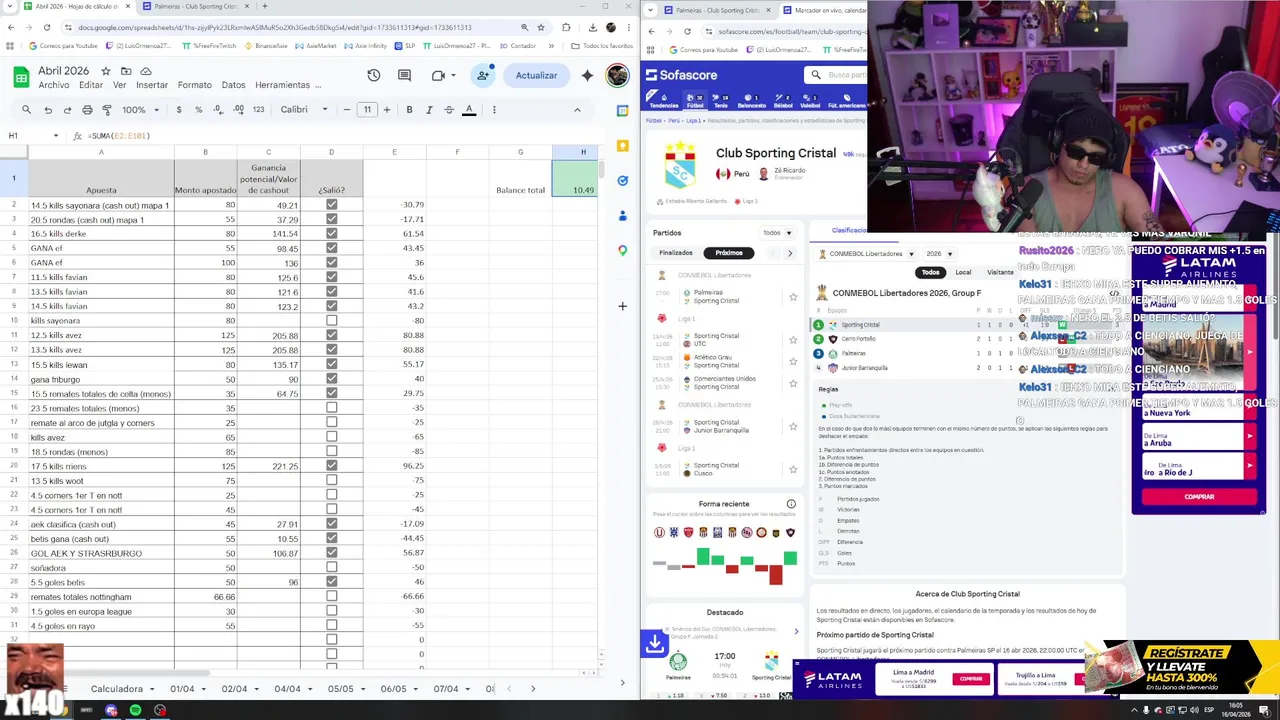
Task: Click the Sofascore search box
Action: click(838, 75)
